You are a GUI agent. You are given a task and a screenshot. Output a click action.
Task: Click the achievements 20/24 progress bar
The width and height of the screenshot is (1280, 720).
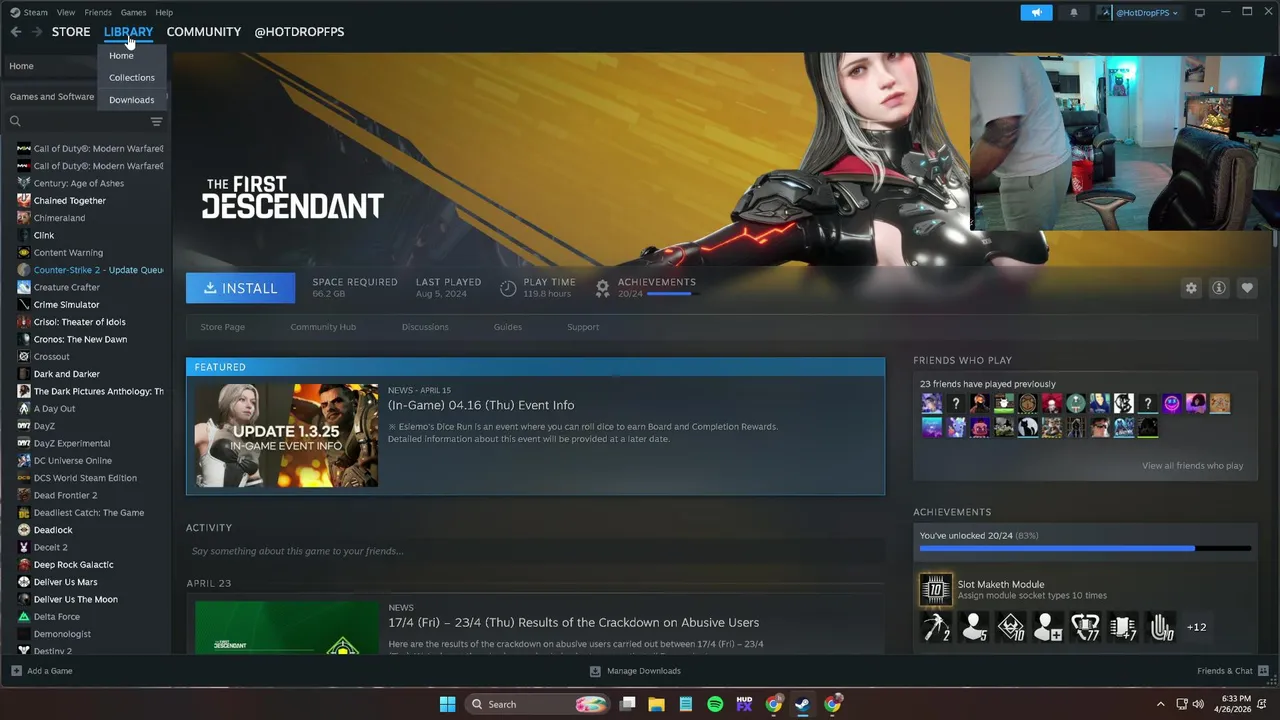click(x=1085, y=548)
